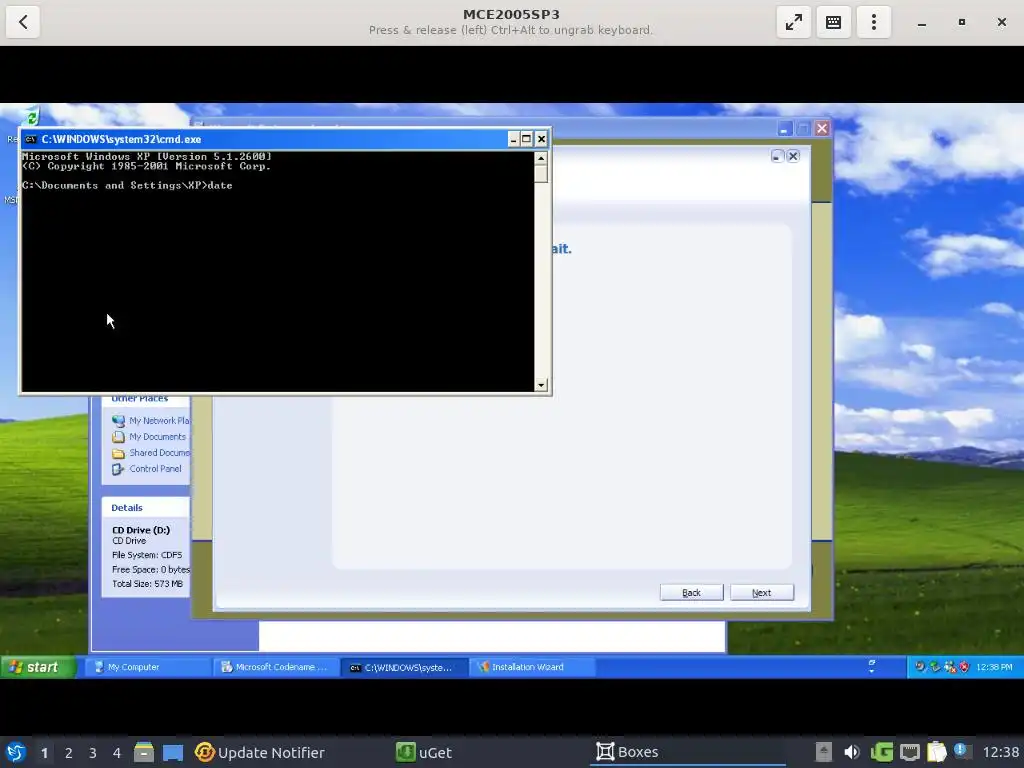The image size is (1024, 768).
Task: Open Shared Documents link
Action: coord(159,453)
